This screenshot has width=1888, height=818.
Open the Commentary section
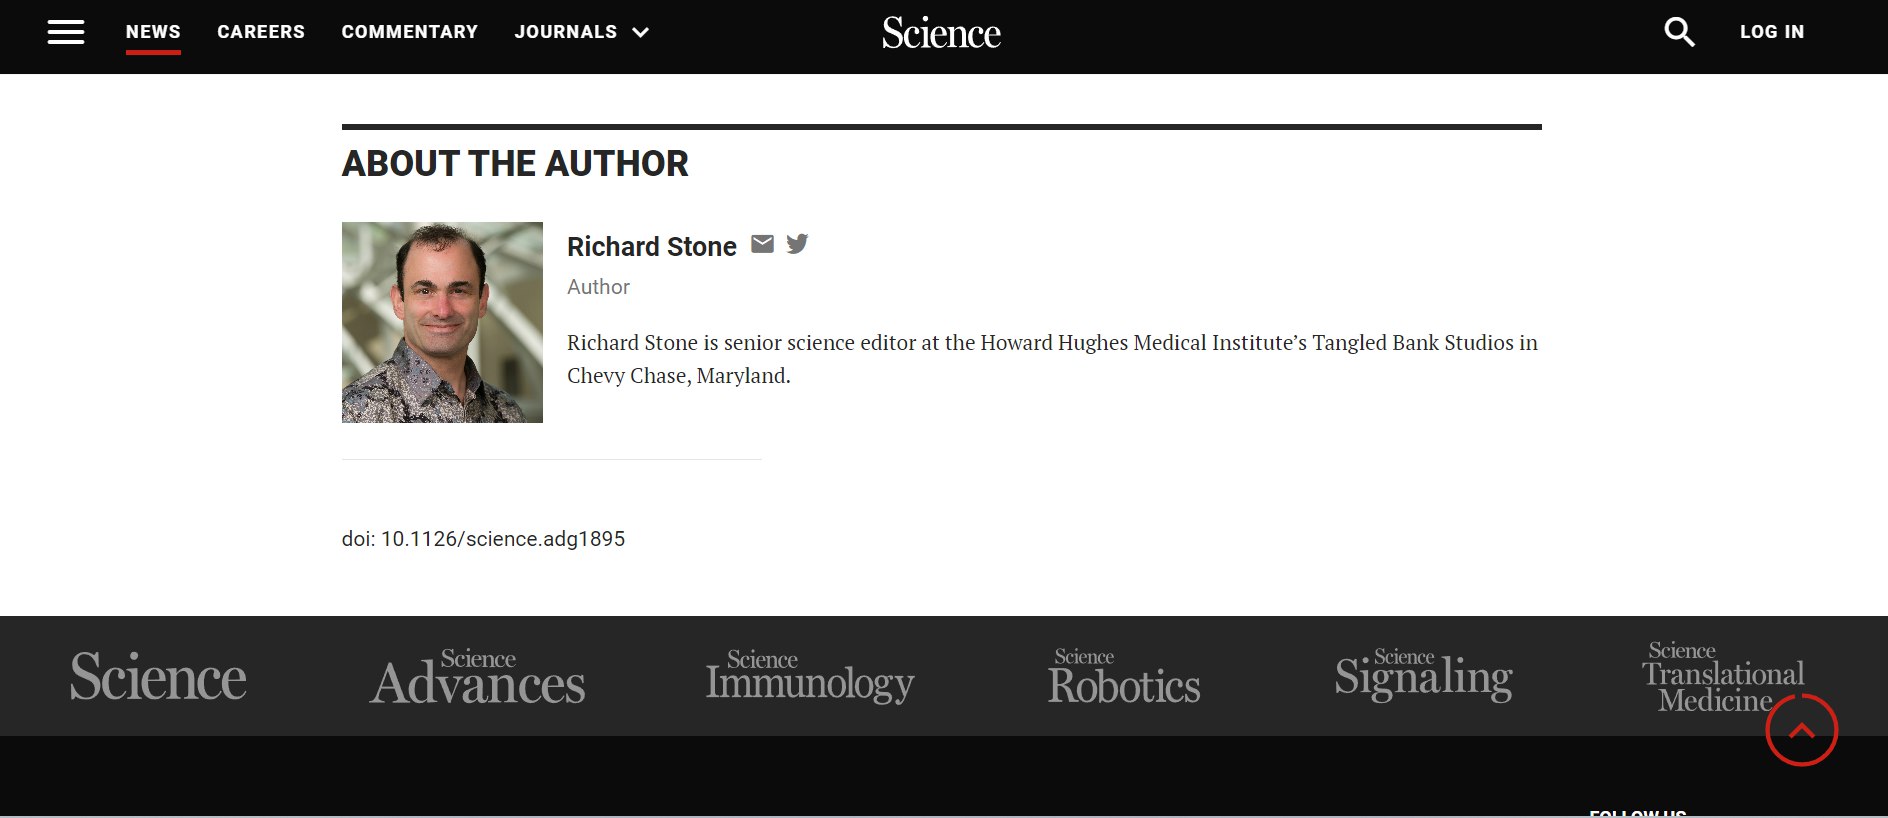pos(410,32)
